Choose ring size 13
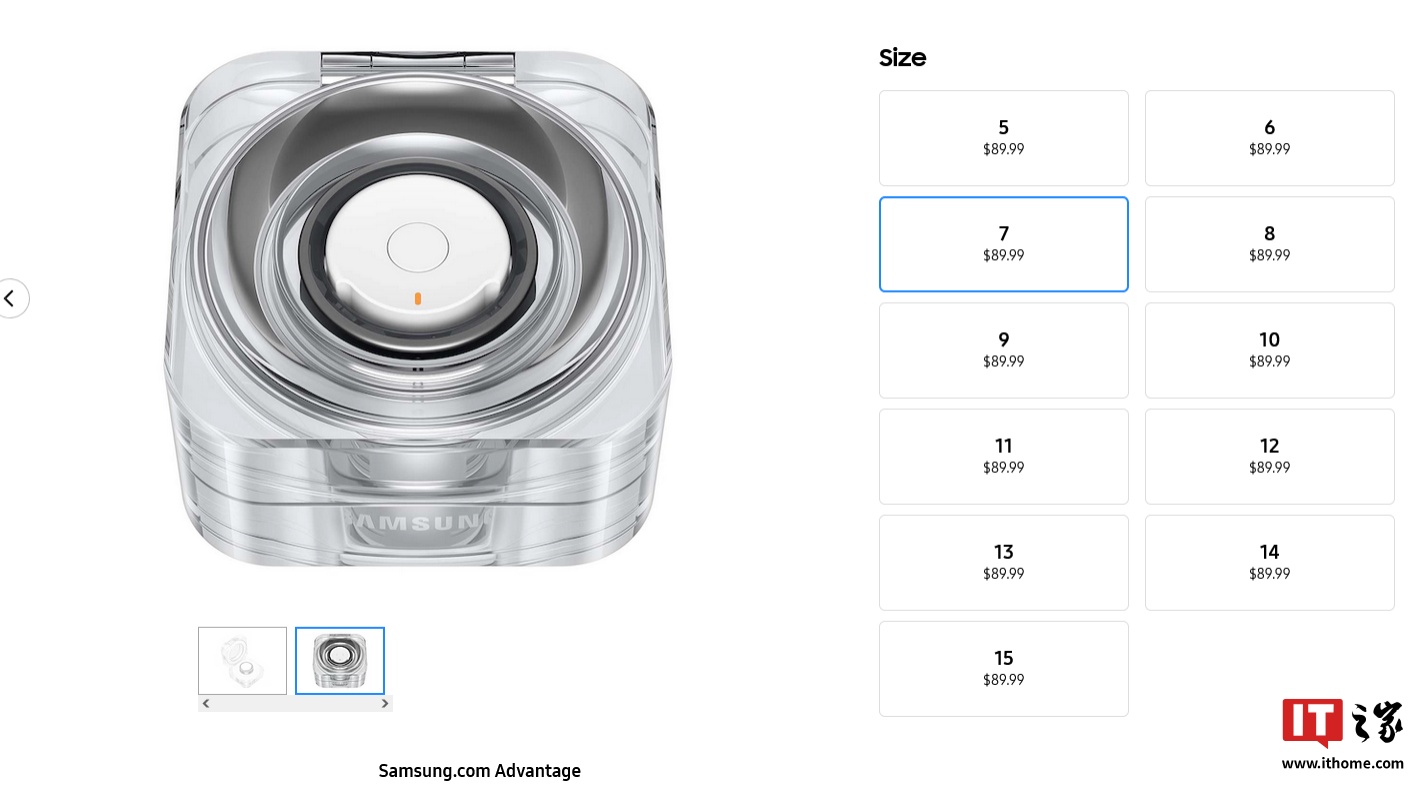The width and height of the screenshot is (1427, 785). click(x=1003, y=562)
